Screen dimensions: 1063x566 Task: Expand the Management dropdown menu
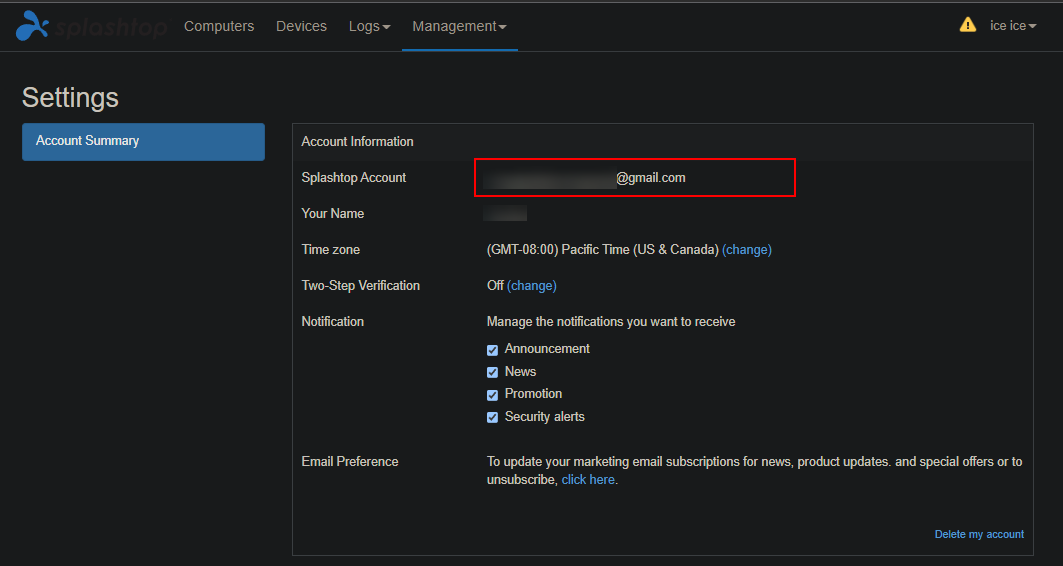(459, 26)
